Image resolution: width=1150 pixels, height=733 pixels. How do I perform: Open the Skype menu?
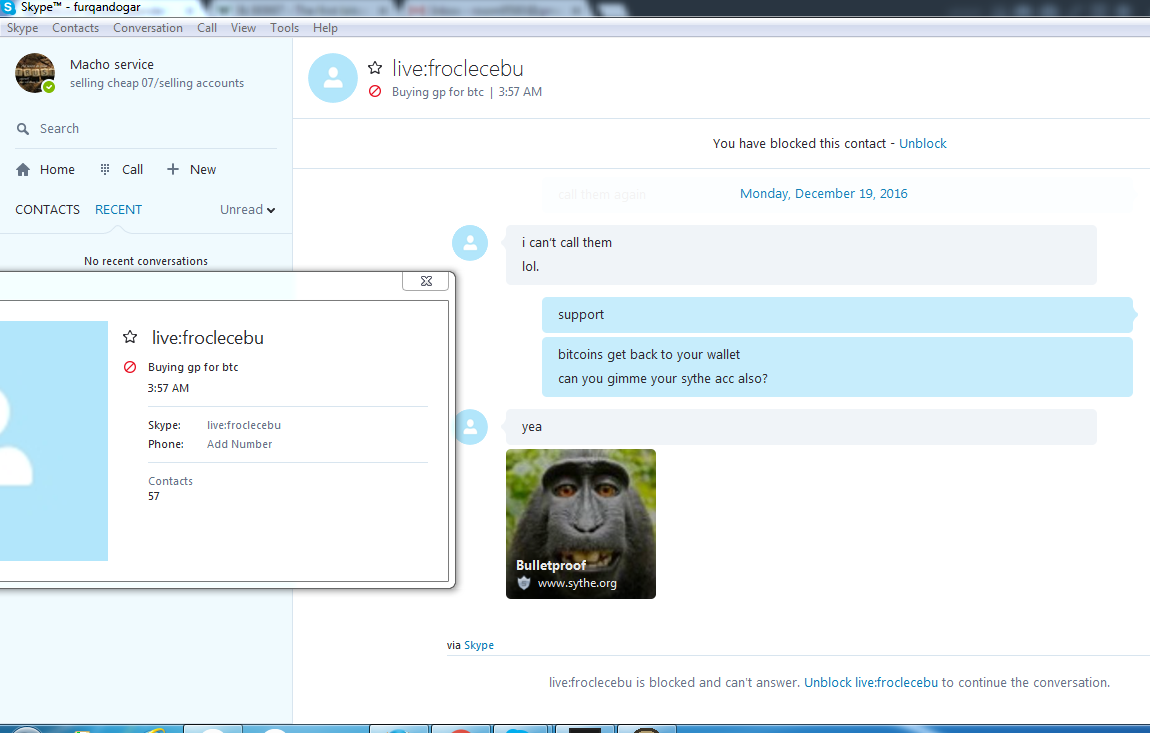(x=22, y=28)
